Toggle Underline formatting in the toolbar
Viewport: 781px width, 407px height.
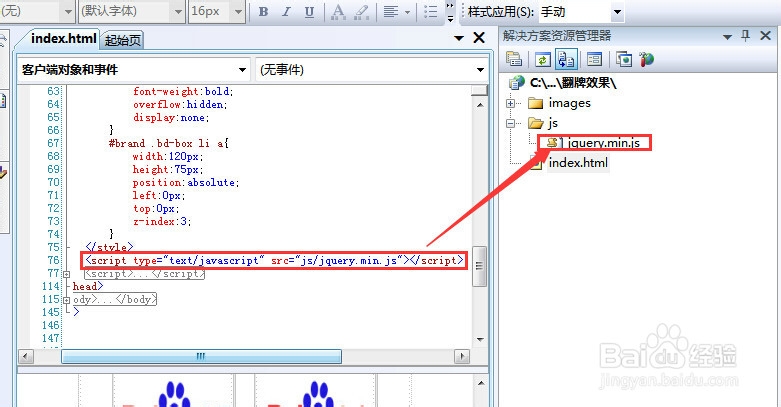coord(309,11)
